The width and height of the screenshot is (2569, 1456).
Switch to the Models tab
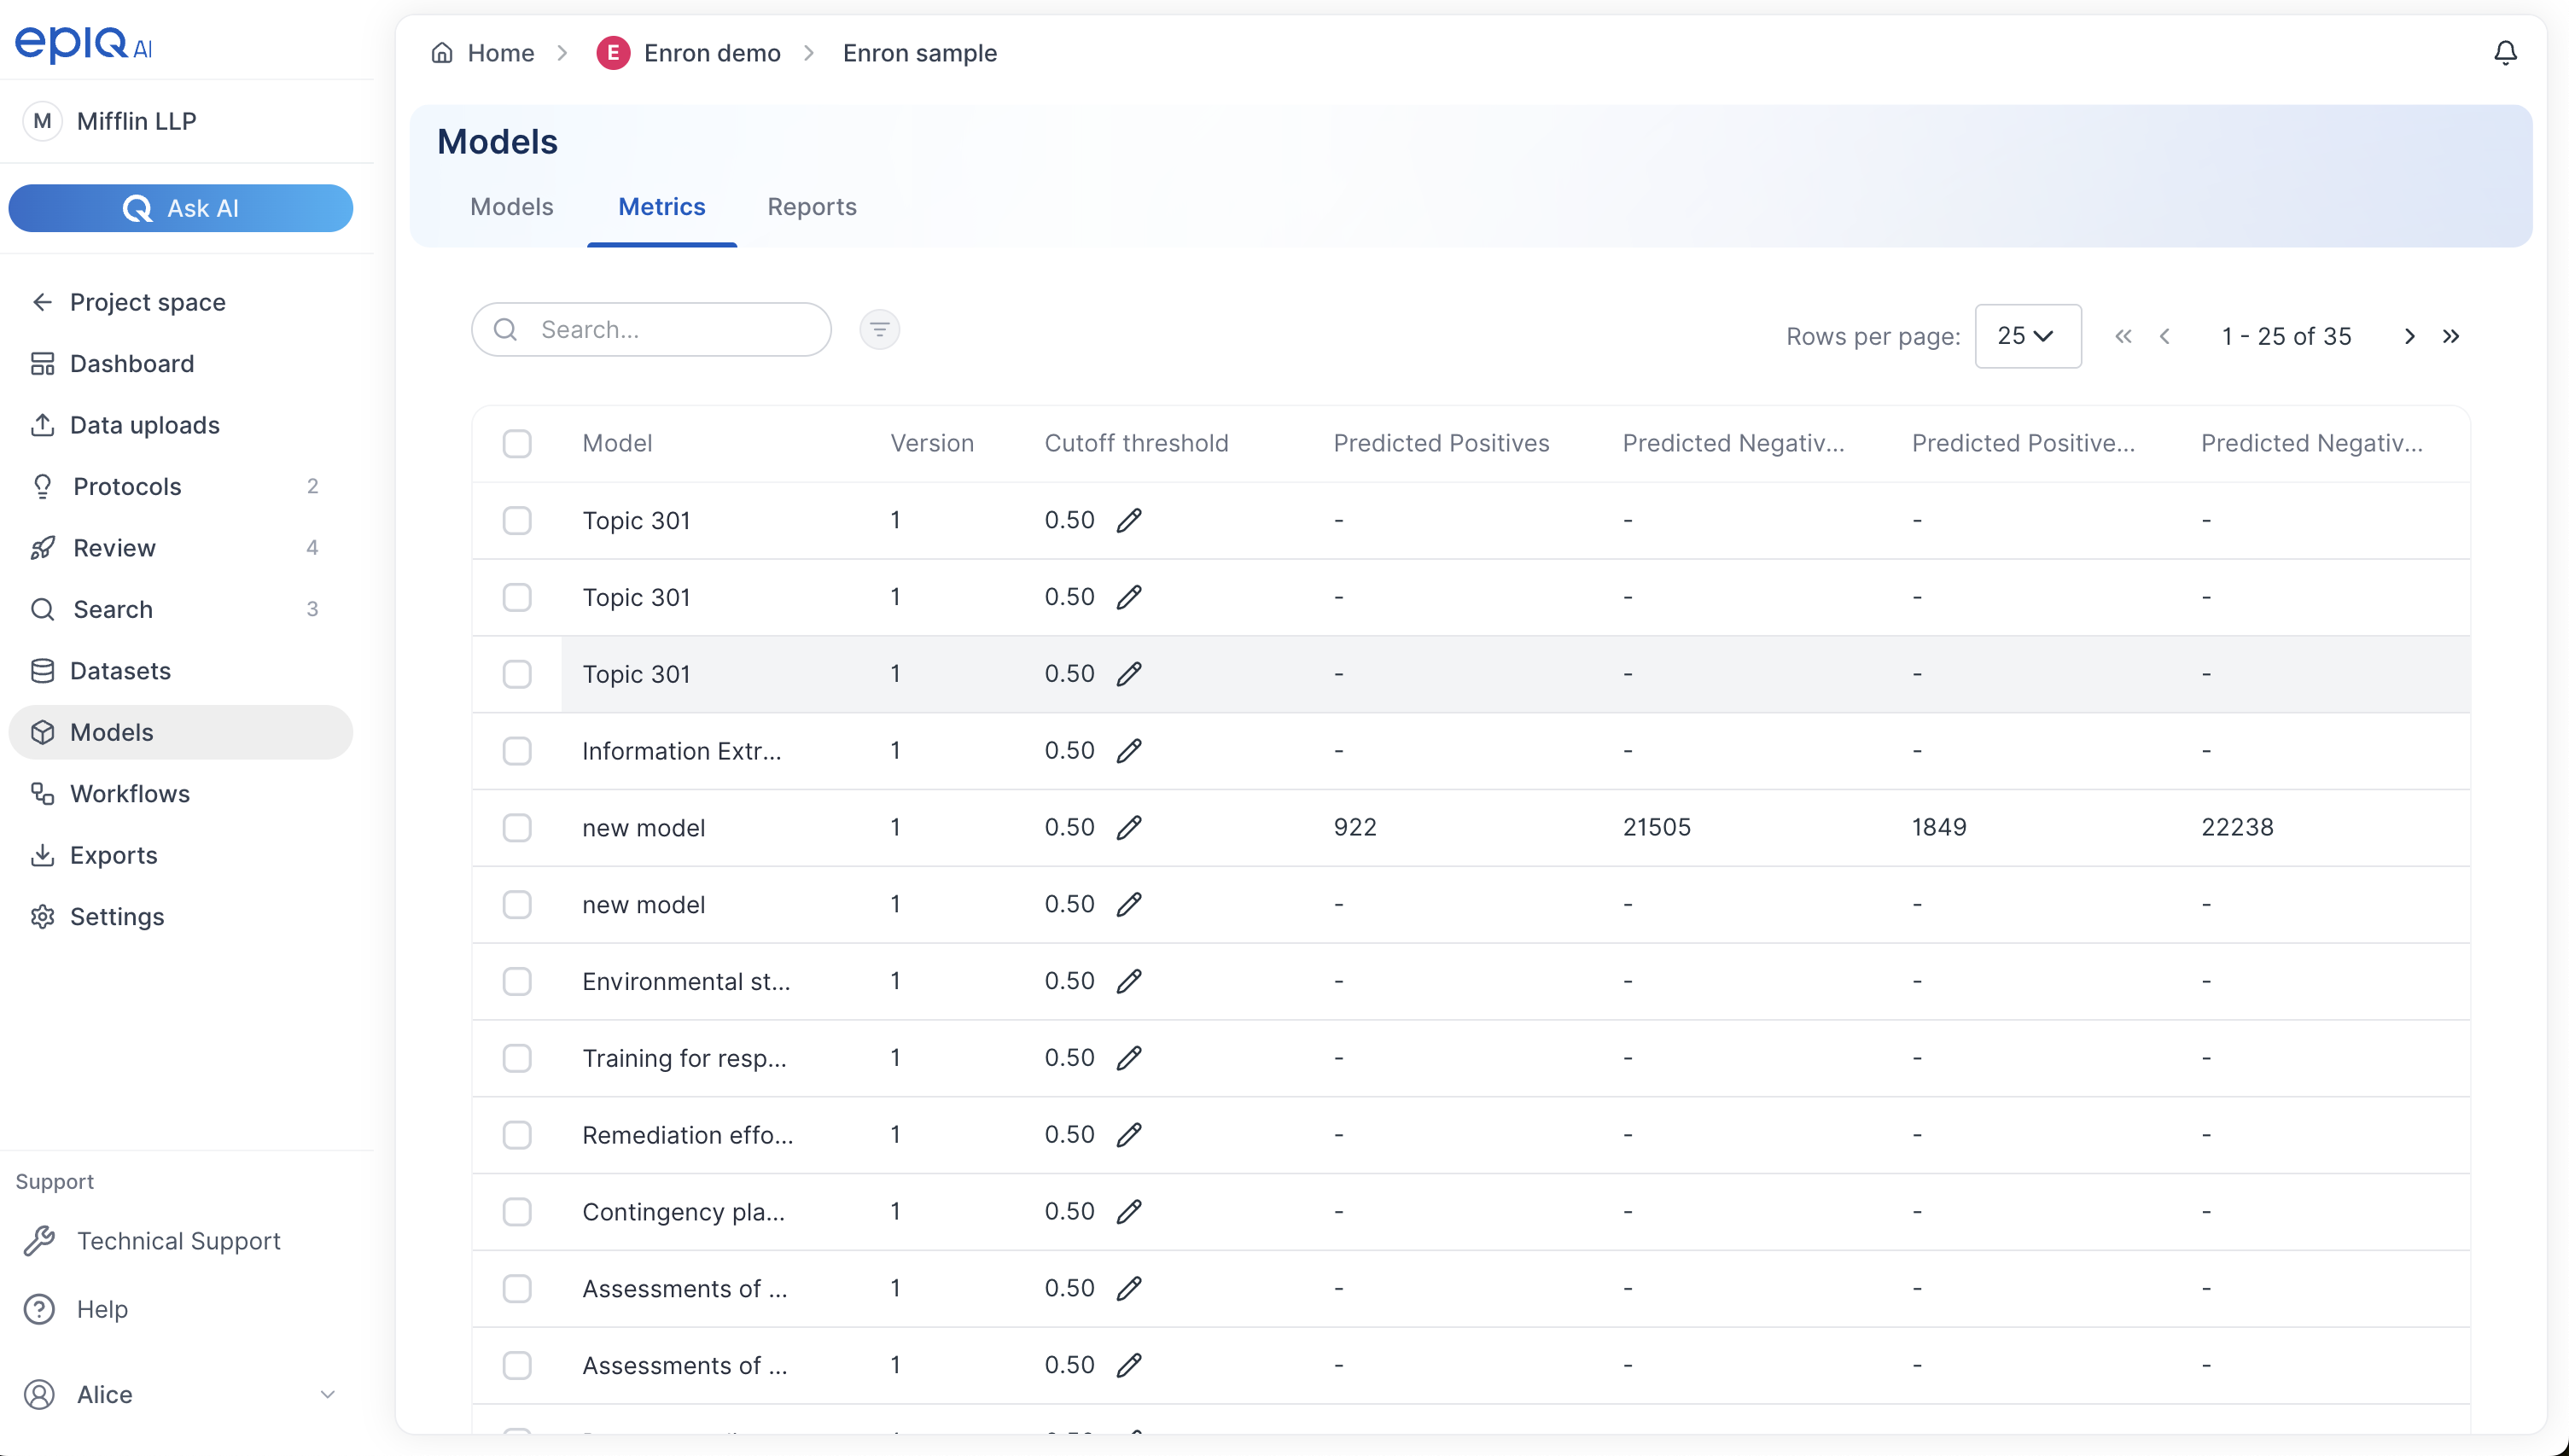(x=511, y=207)
